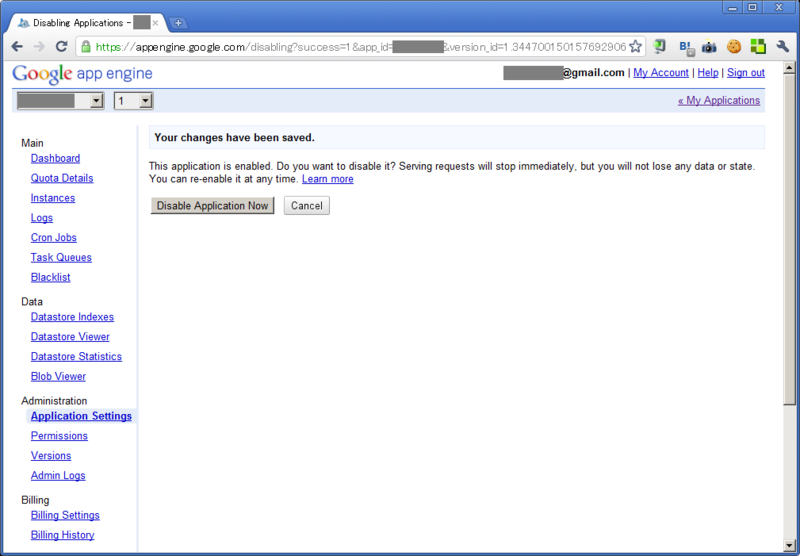The image size is (800, 556).
Task: Bookmark page with the star icon
Action: pyautogui.click(x=635, y=46)
